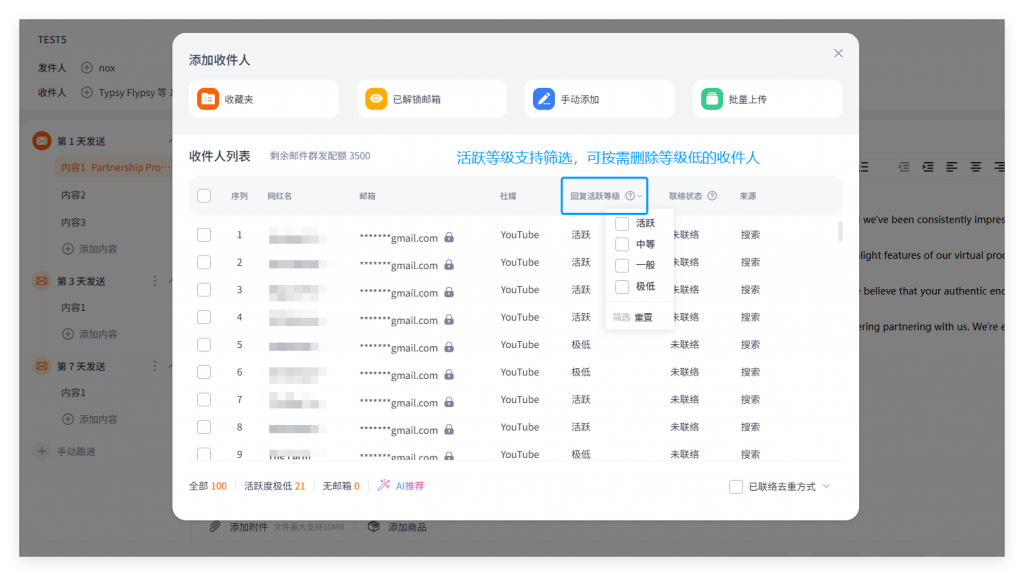Viewport: 1024px width, 576px height.
Task: Collapse the 回复活跃等级 filter dropdown arrow
Action: (640, 196)
